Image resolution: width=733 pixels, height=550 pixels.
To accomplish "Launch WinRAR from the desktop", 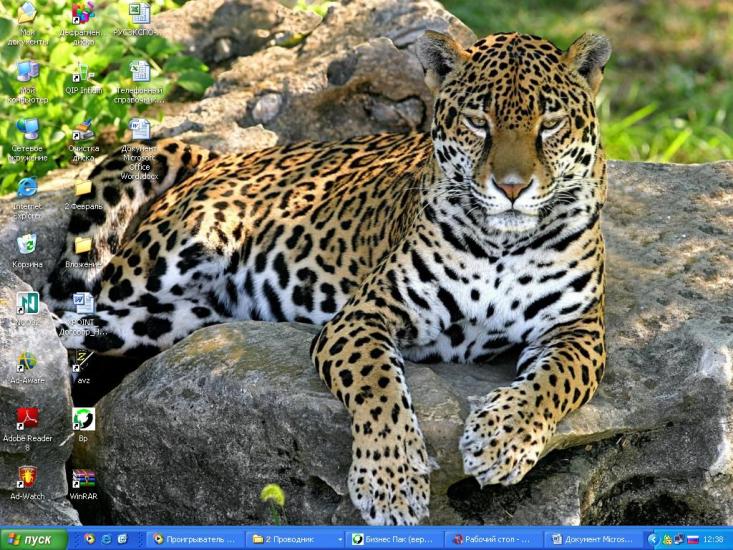I will pos(83,478).
